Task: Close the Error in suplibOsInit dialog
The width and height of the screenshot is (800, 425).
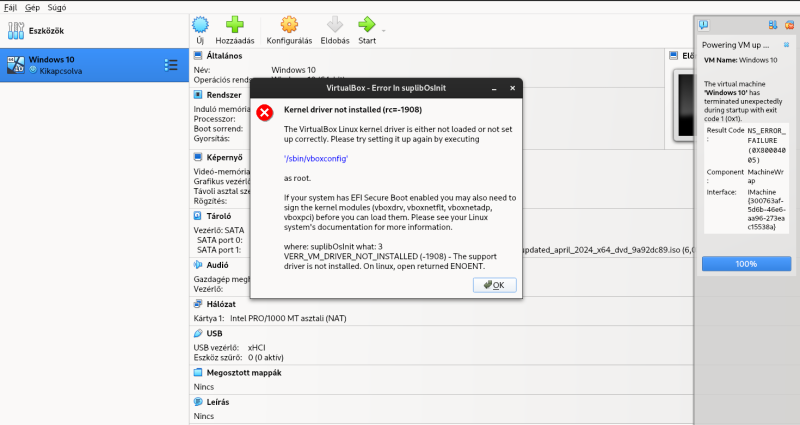Action: (x=512, y=88)
